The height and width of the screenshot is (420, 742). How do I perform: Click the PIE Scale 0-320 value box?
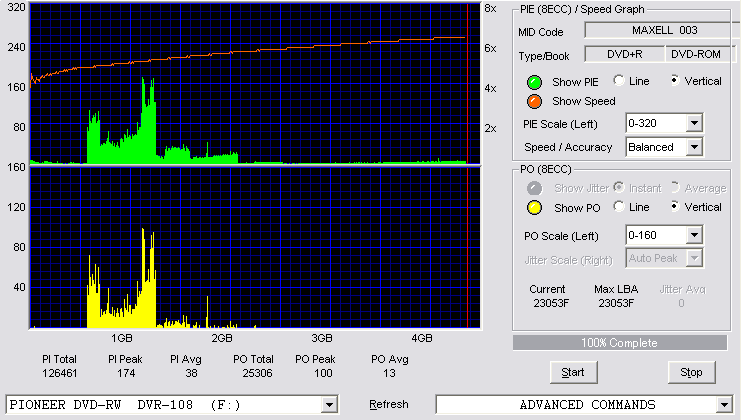(x=656, y=123)
